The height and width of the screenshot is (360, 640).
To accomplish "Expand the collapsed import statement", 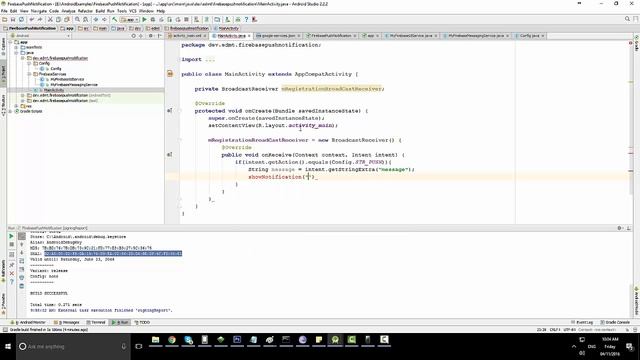I will click(210, 60).
